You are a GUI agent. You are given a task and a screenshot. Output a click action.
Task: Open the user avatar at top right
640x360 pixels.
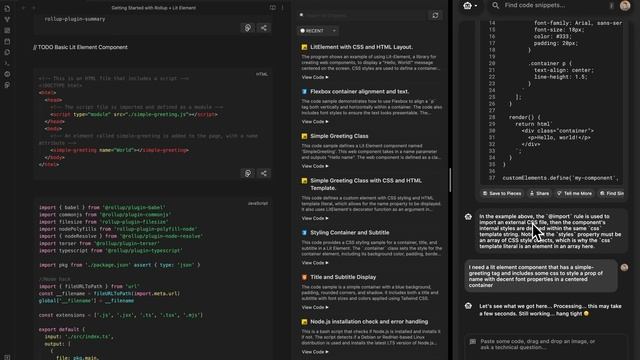pyautogui.click(x=625, y=5)
